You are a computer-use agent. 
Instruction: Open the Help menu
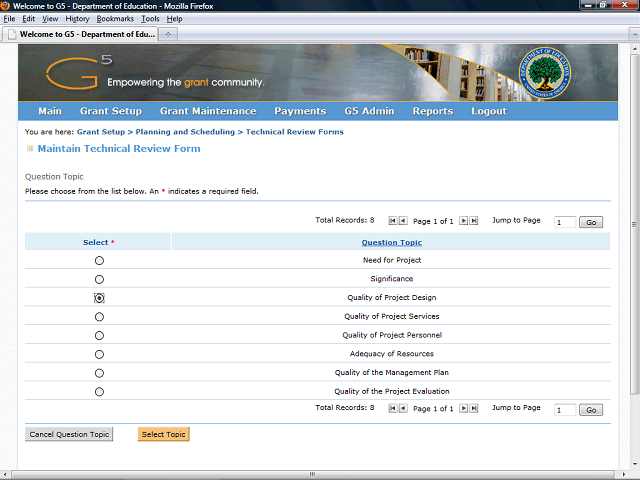pyautogui.click(x=174, y=19)
